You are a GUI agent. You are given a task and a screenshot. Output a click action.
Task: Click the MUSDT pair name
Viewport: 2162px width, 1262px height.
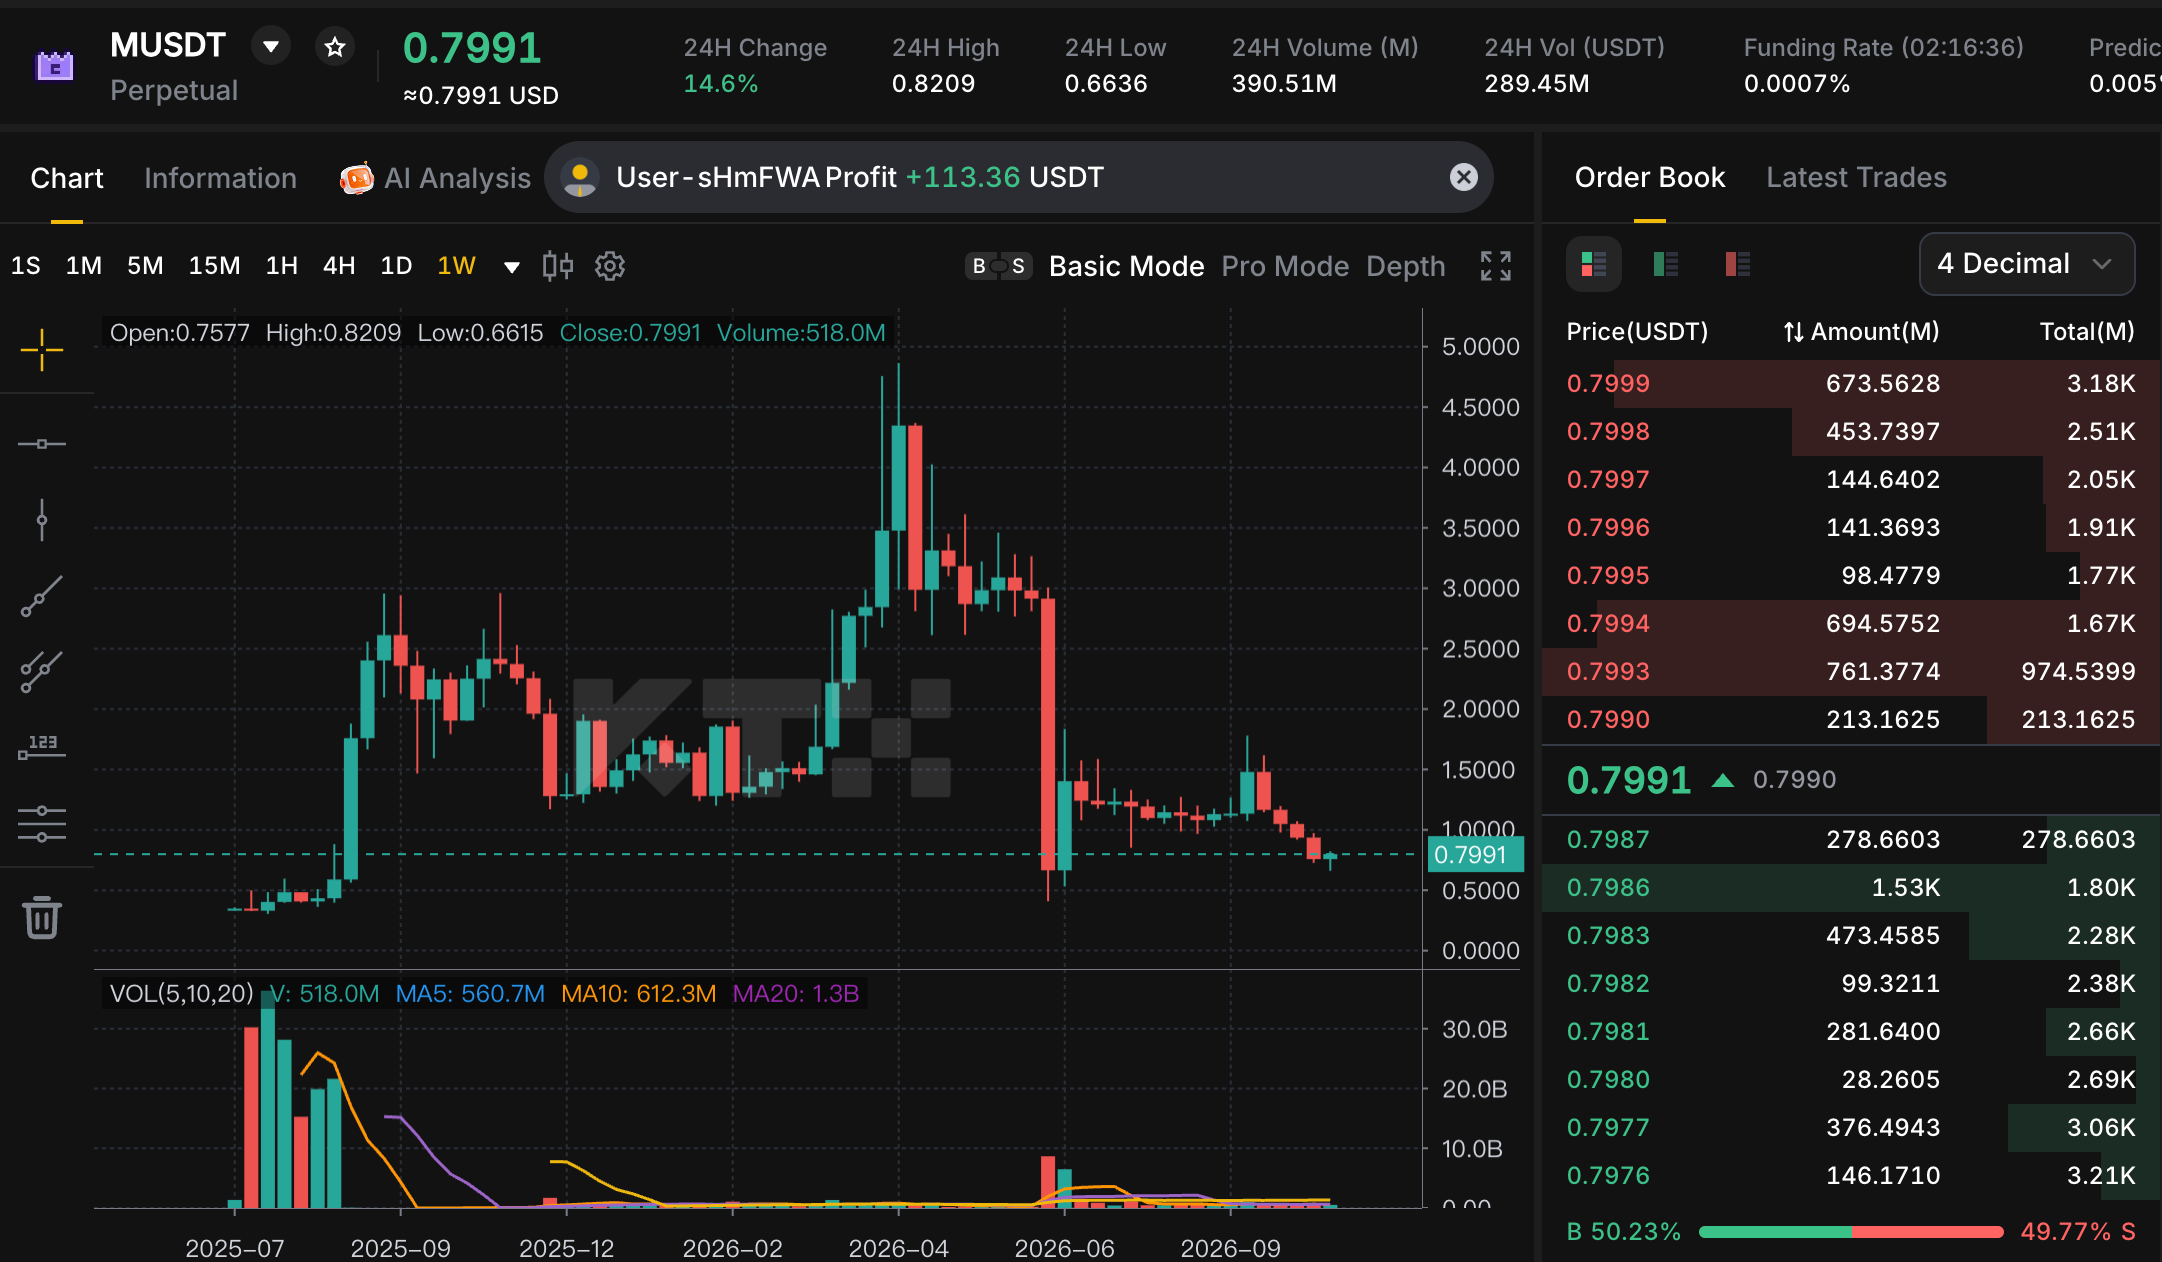(x=168, y=45)
